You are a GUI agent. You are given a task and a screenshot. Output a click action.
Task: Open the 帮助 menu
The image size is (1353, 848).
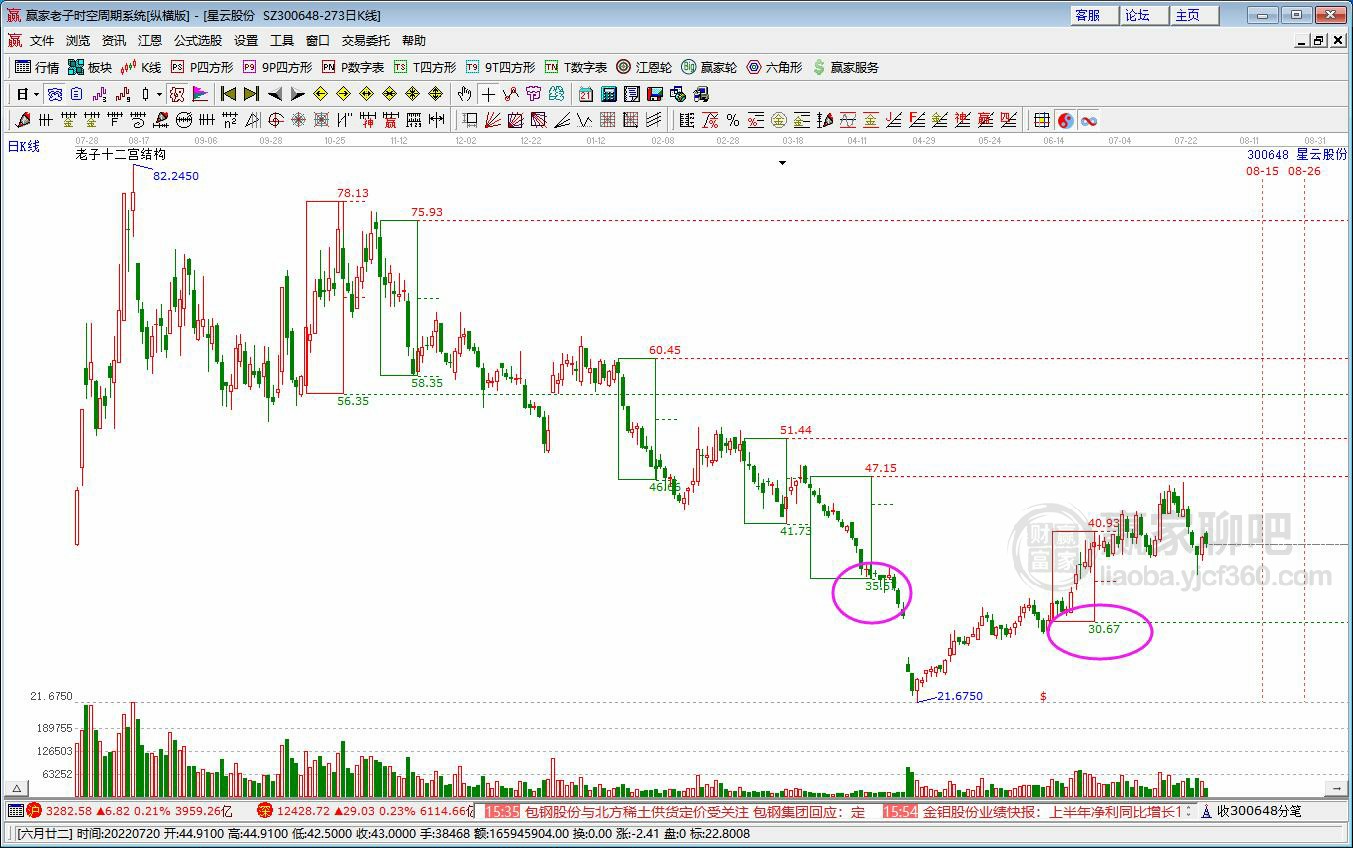tap(414, 41)
